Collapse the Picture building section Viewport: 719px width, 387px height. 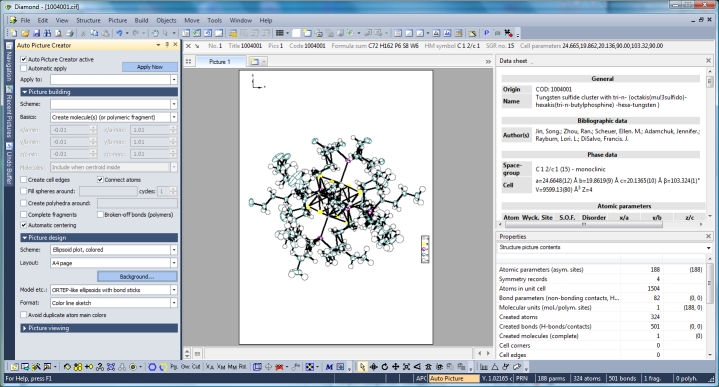(x=99, y=92)
